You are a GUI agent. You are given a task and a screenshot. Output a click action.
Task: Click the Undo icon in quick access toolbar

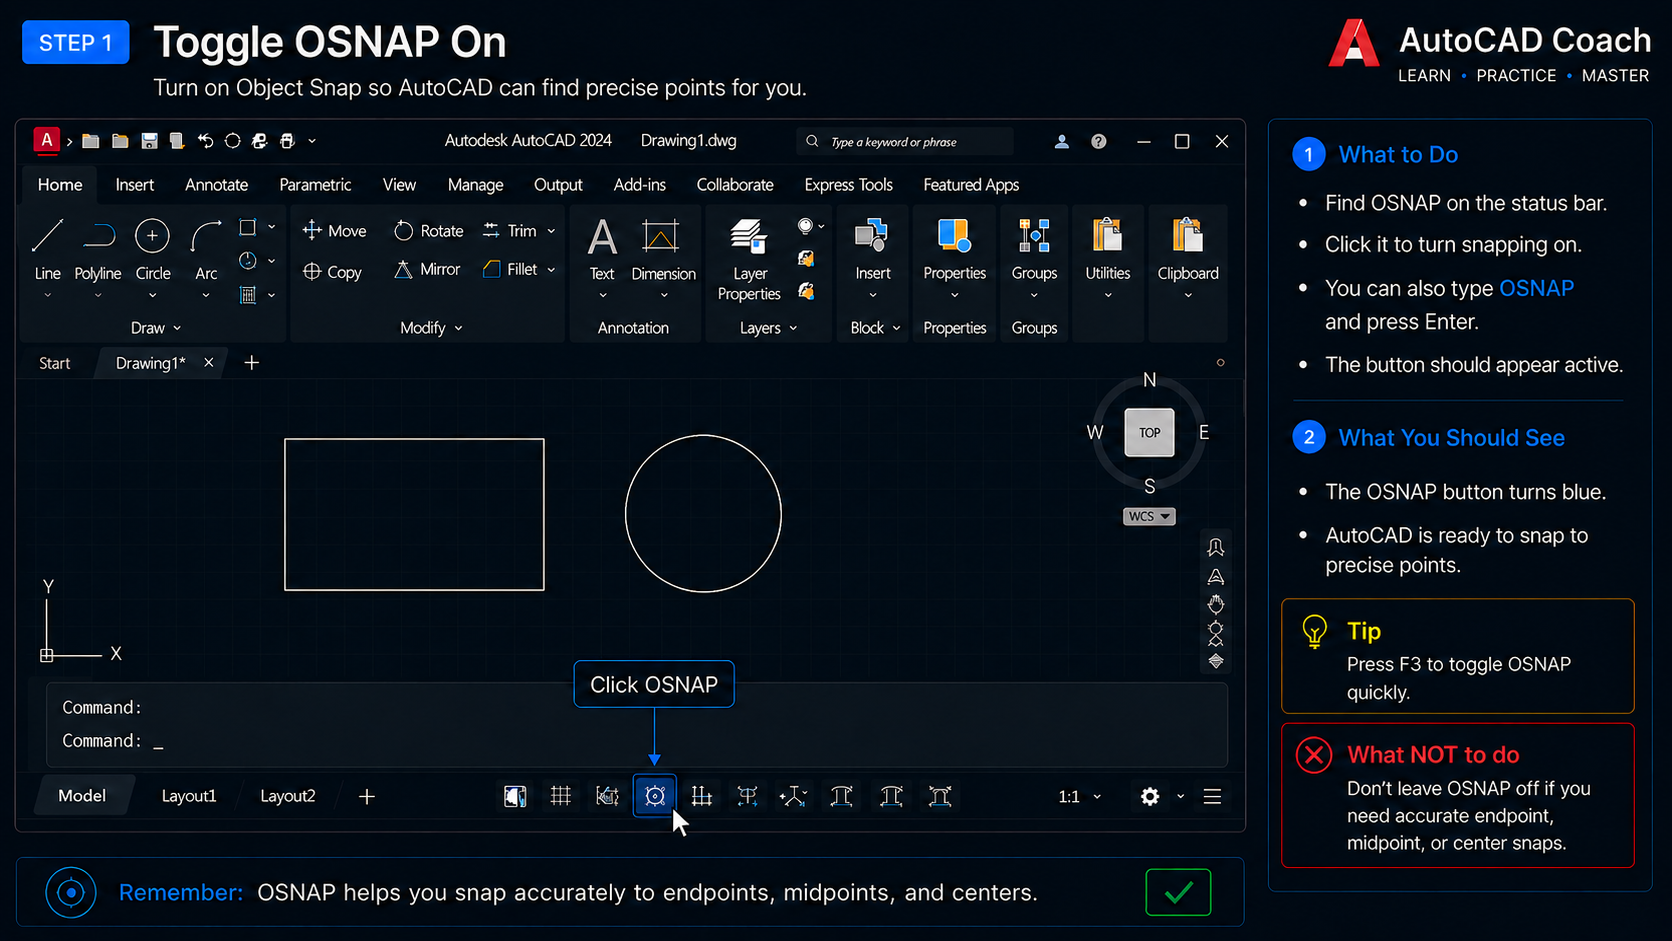tap(205, 141)
